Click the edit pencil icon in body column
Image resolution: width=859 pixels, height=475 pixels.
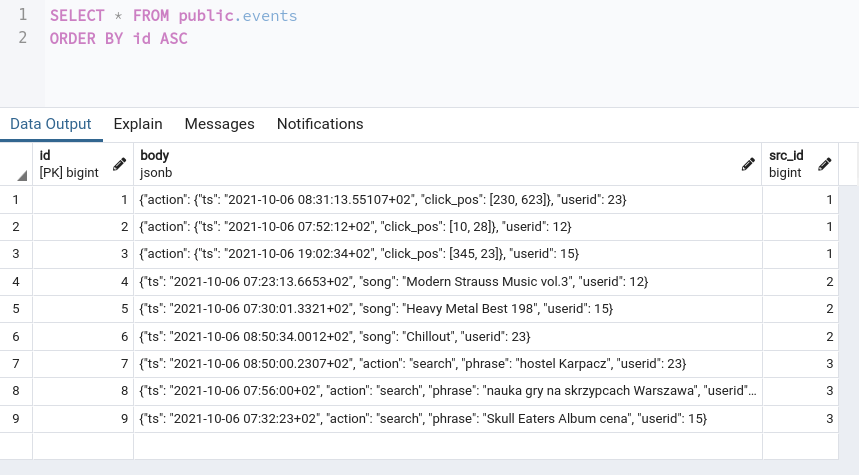(747, 164)
